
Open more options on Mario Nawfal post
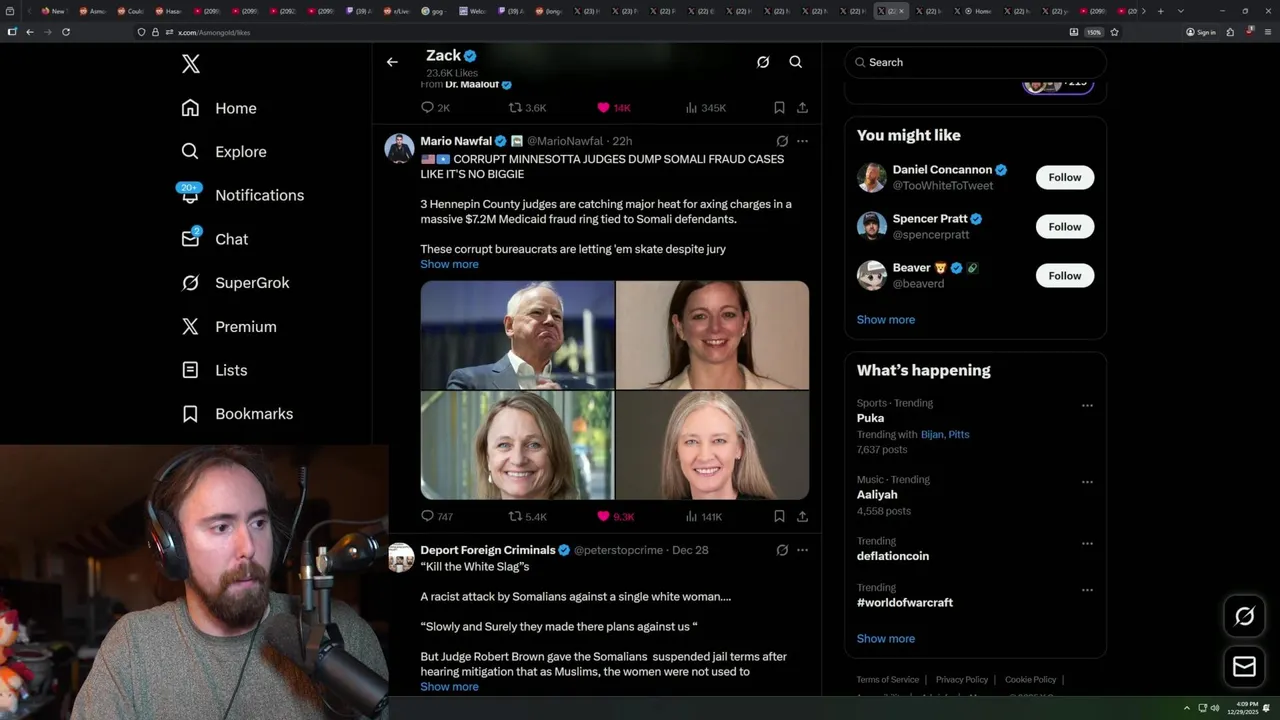[x=802, y=141]
